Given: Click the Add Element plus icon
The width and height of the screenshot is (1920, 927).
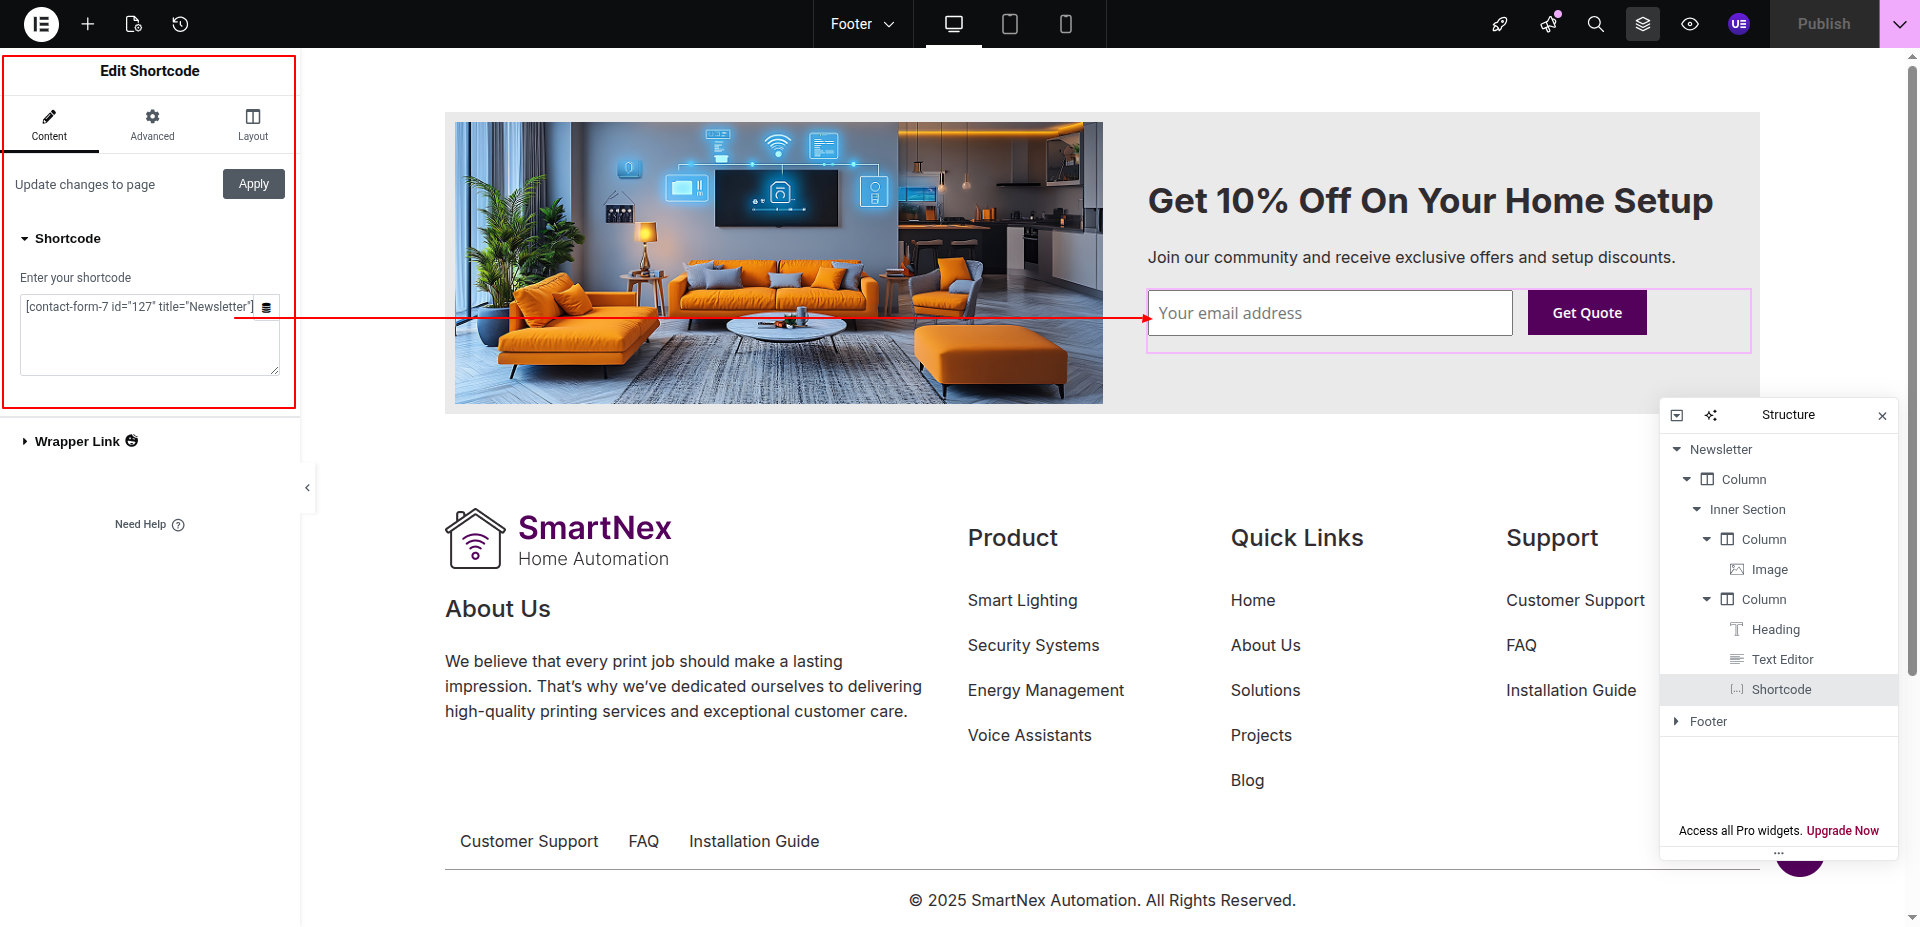Looking at the screenshot, I should (x=88, y=24).
